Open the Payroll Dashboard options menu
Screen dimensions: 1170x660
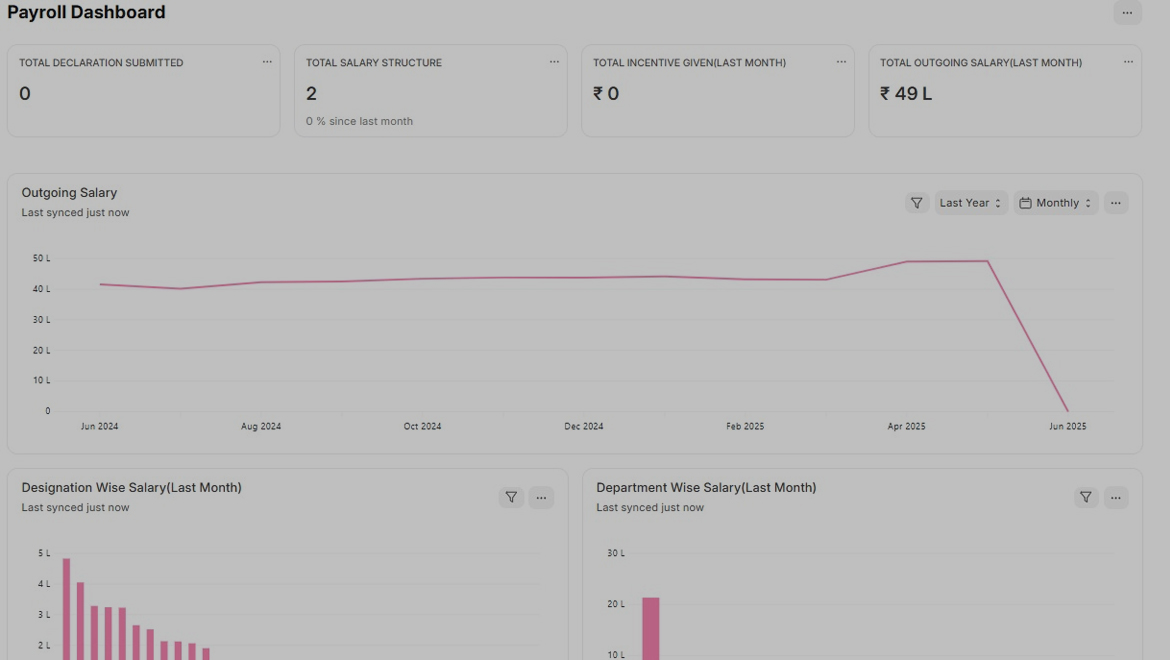pos(1127,13)
